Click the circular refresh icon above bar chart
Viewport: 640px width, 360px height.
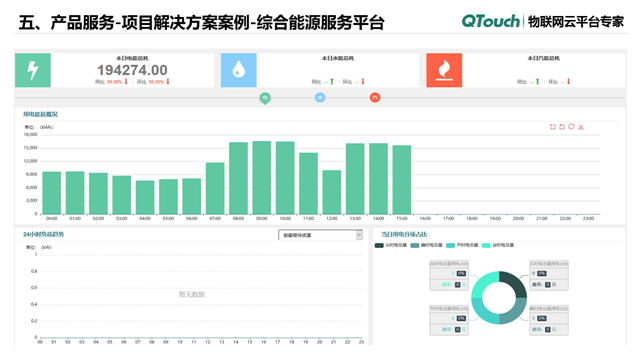[x=571, y=127]
